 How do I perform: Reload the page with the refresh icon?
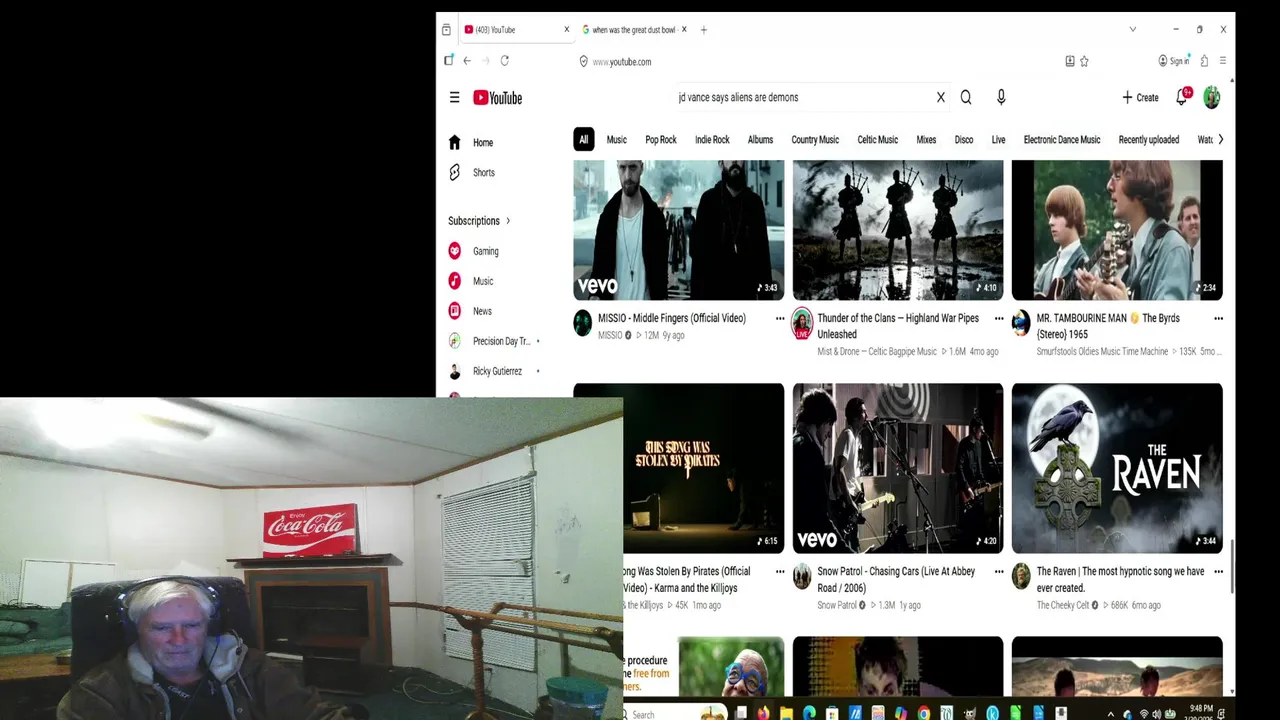point(504,61)
